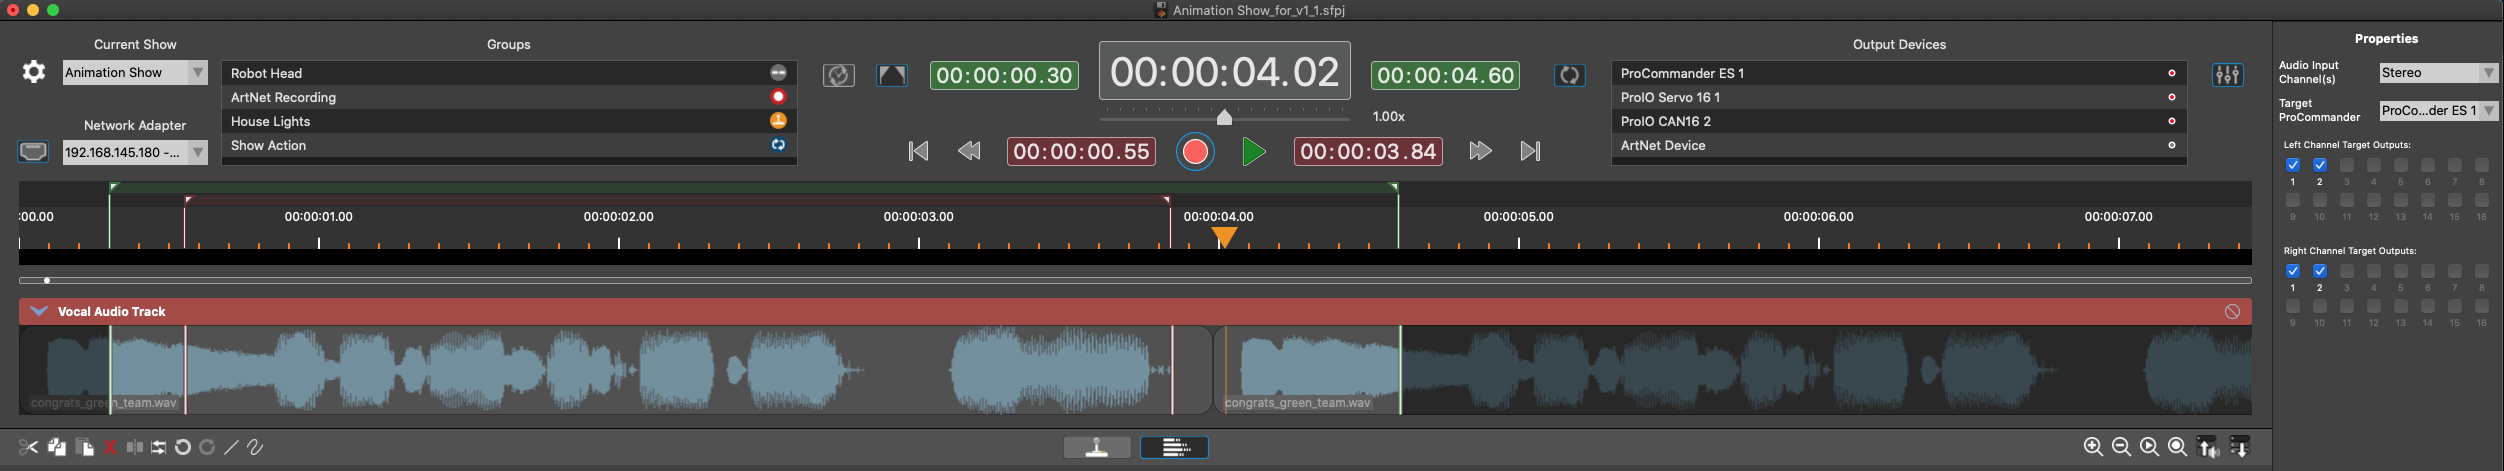Click the Redo icon

(207, 447)
